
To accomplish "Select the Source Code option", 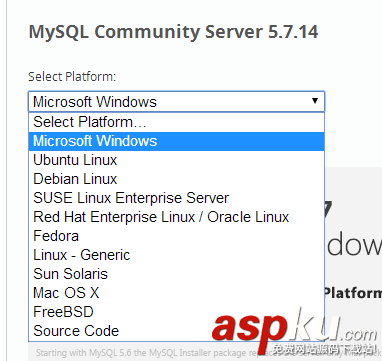I will pyautogui.click(x=176, y=331).
